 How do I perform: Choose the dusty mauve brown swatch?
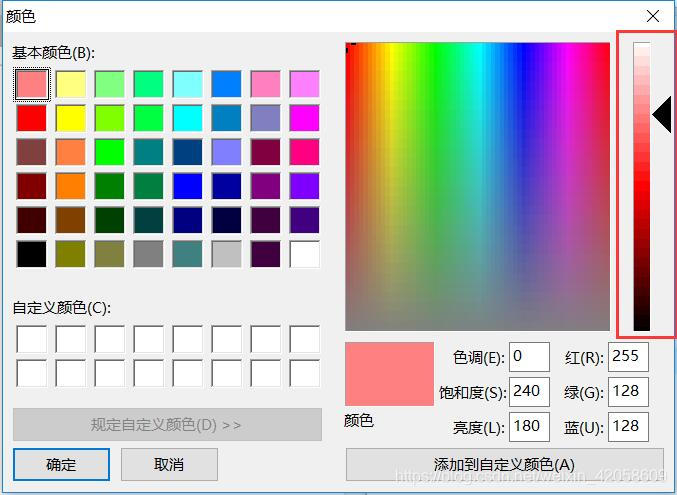pos(32,152)
